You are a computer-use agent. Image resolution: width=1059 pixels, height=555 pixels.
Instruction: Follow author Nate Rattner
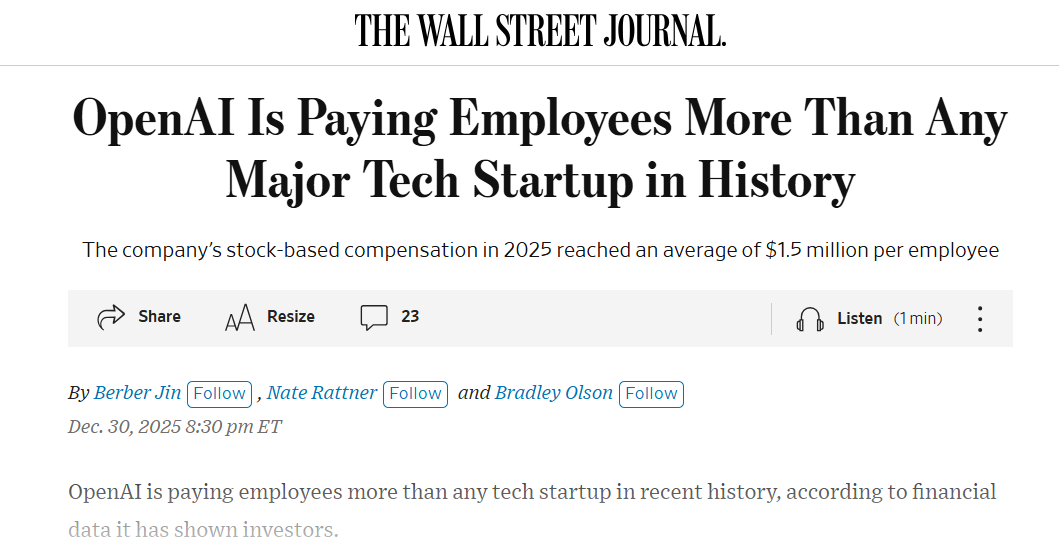pos(415,394)
